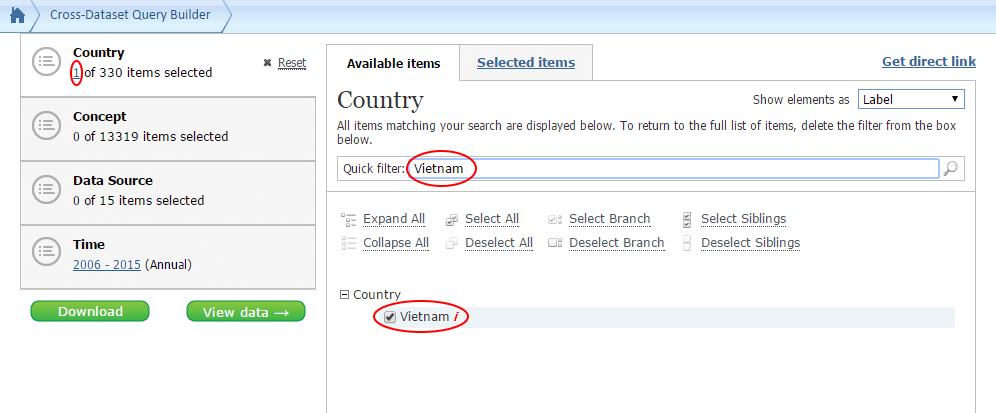The width and height of the screenshot is (996, 413).
Task: Open the Show elements as dropdown
Action: [x=910, y=99]
